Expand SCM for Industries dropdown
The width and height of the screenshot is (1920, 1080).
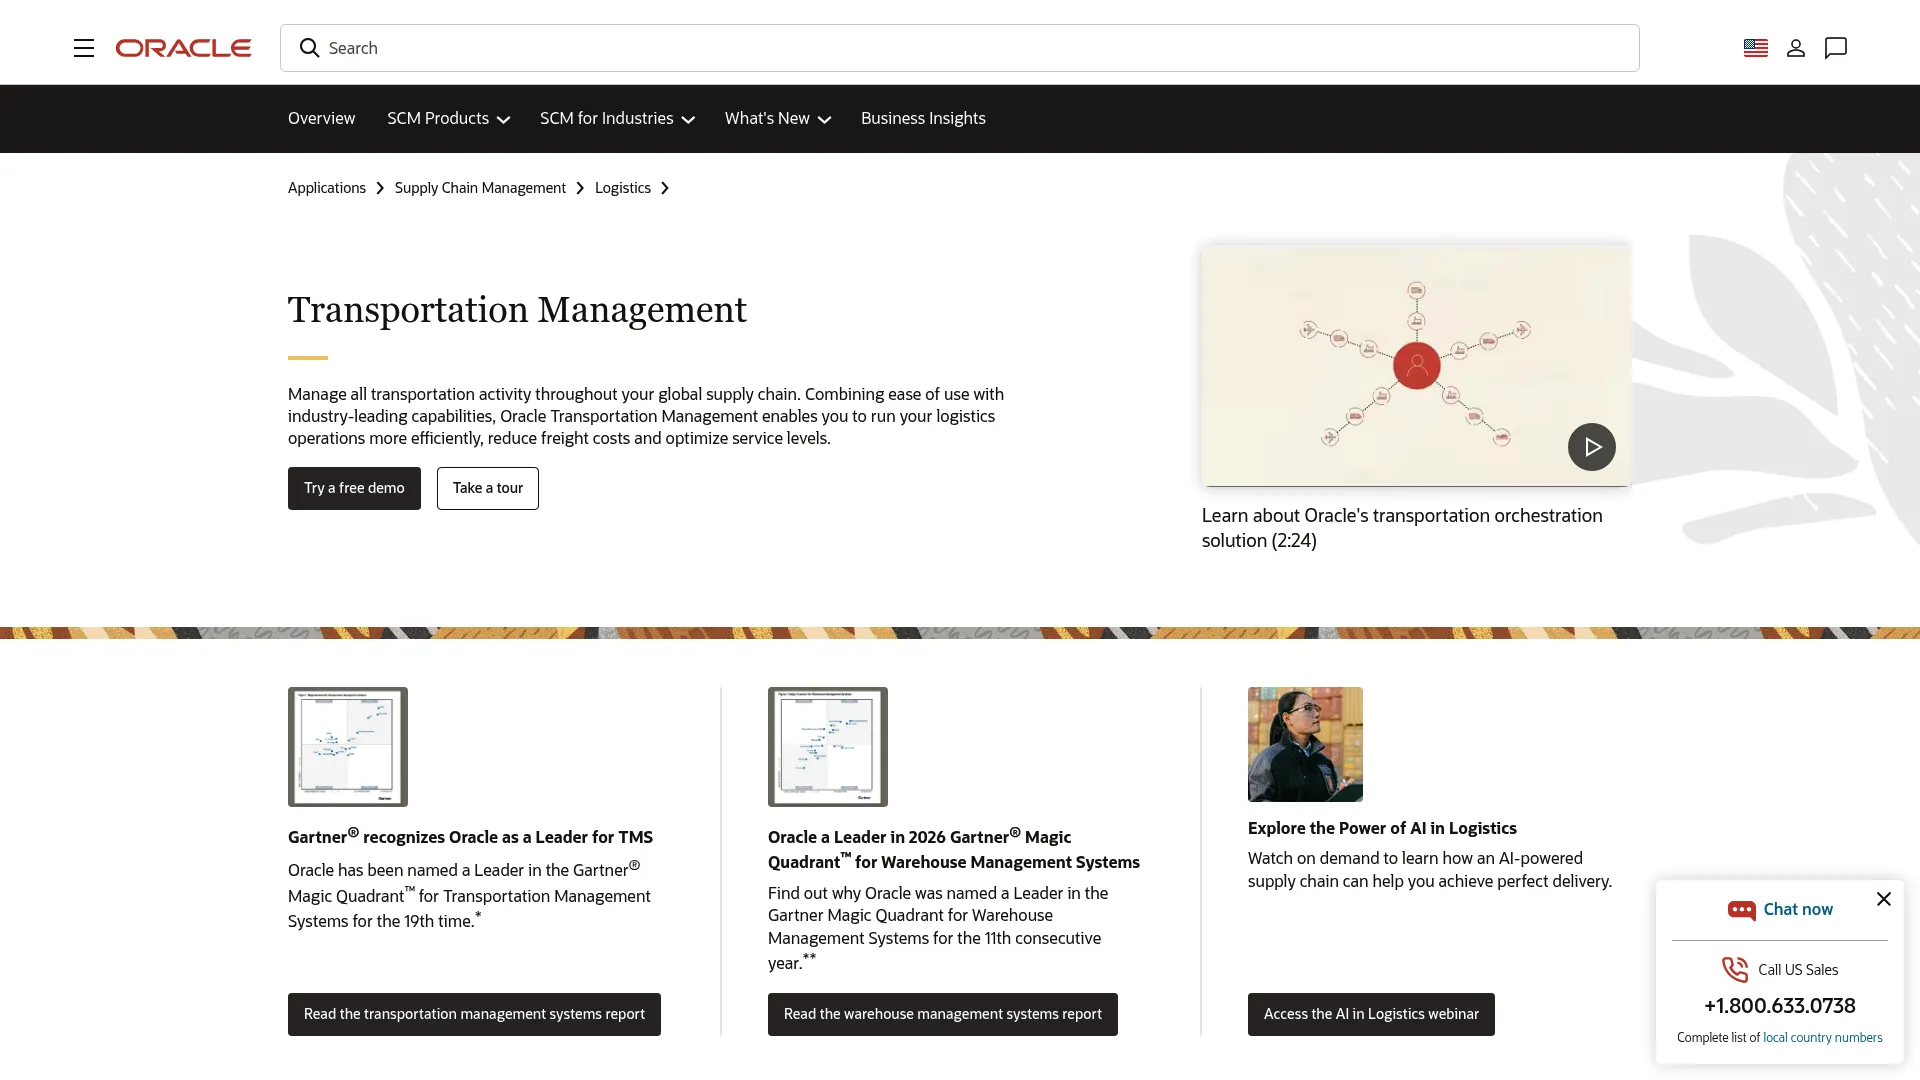coord(617,118)
